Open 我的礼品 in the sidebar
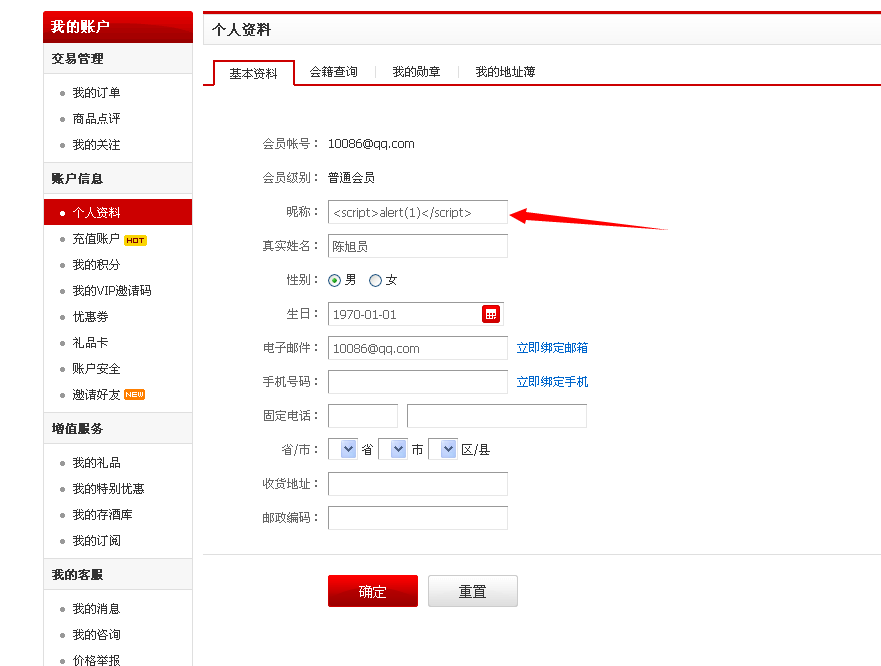The height and width of the screenshot is (666, 881). (x=96, y=463)
